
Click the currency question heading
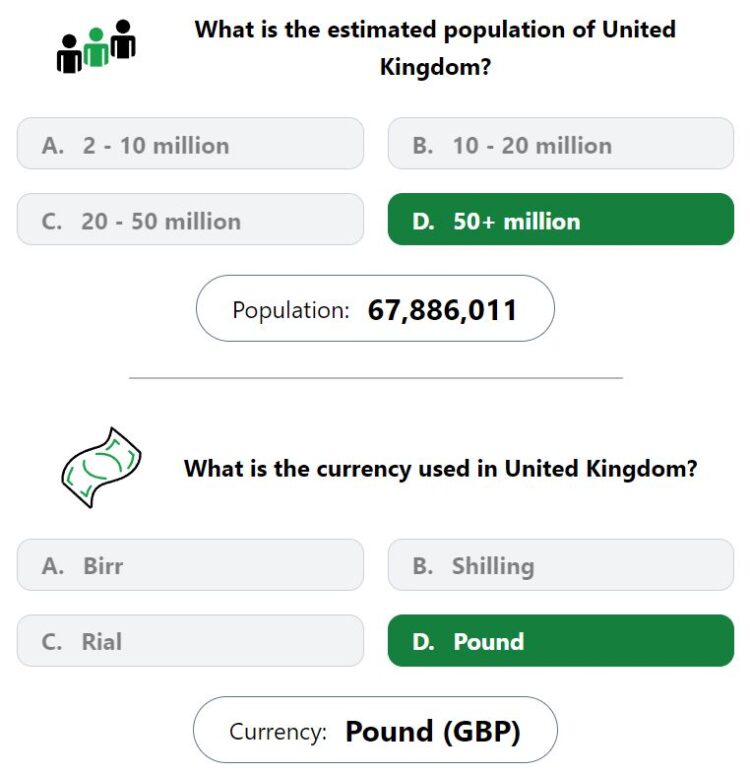pyautogui.click(x=440, y=468)
